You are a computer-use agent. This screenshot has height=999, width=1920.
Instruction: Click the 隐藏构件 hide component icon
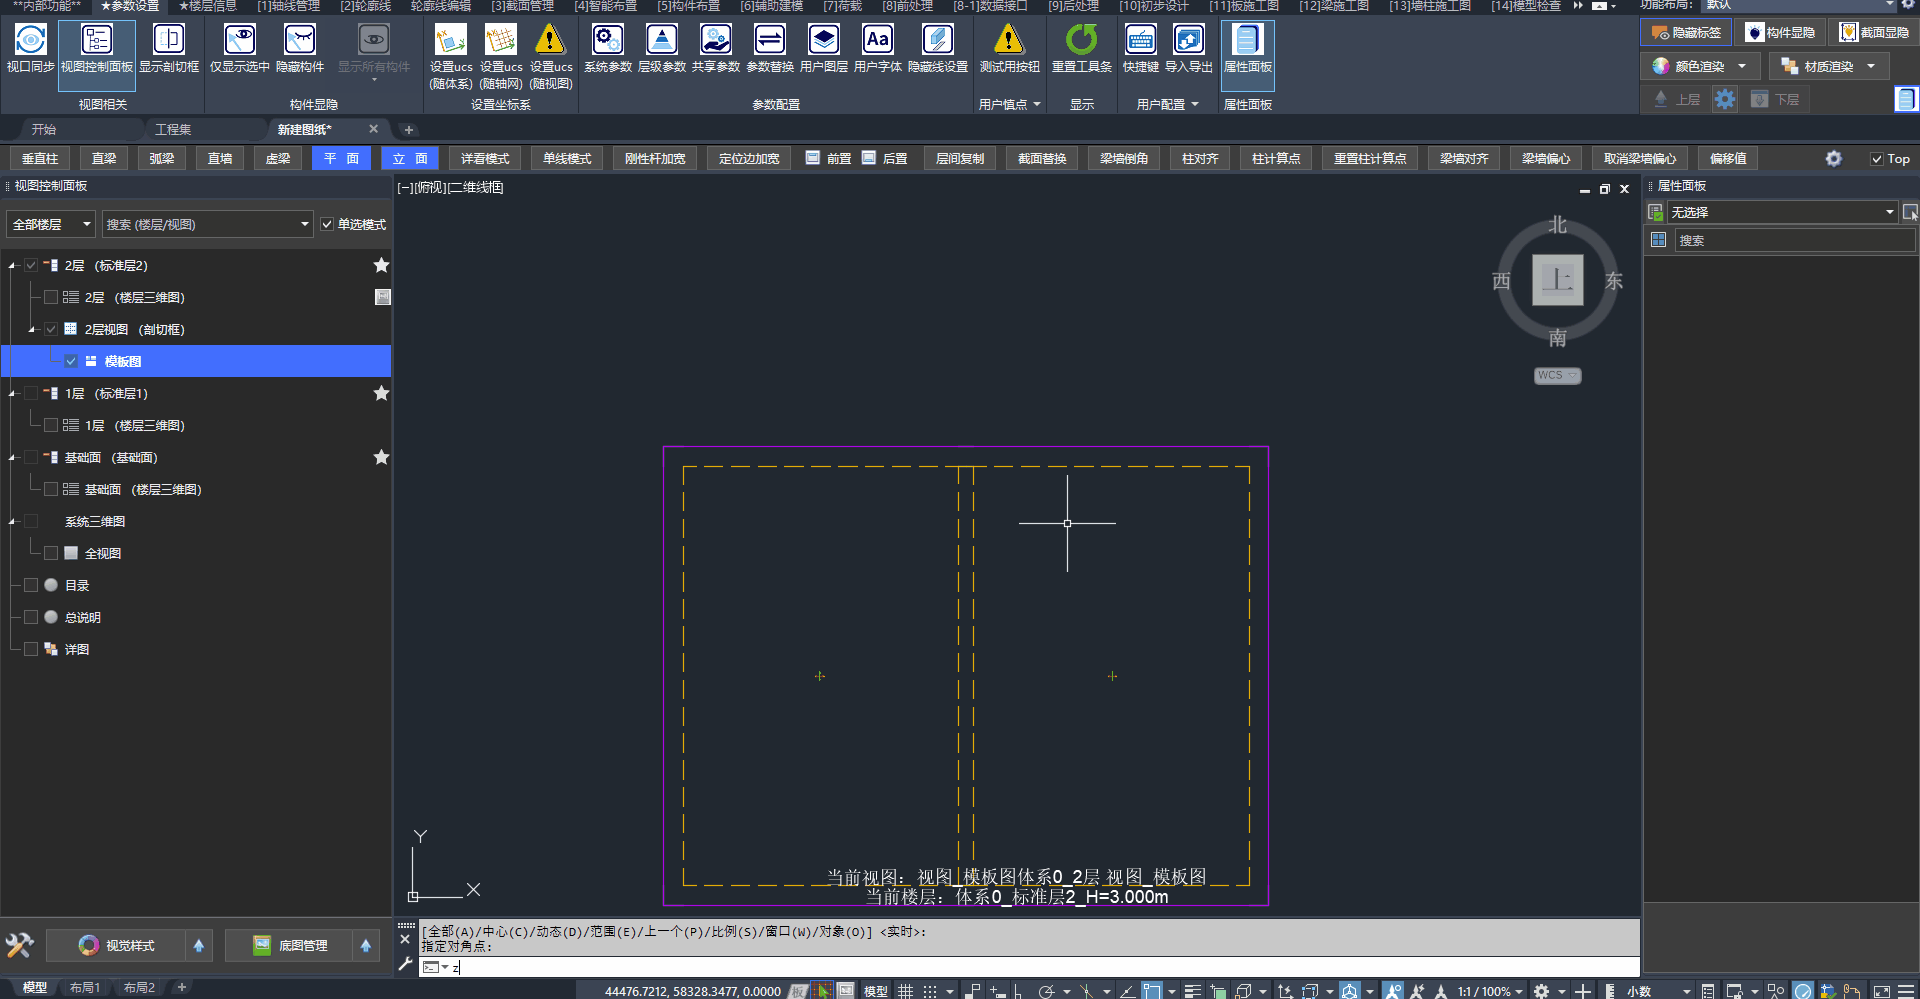pyautogui.click(x=299, y=40)
